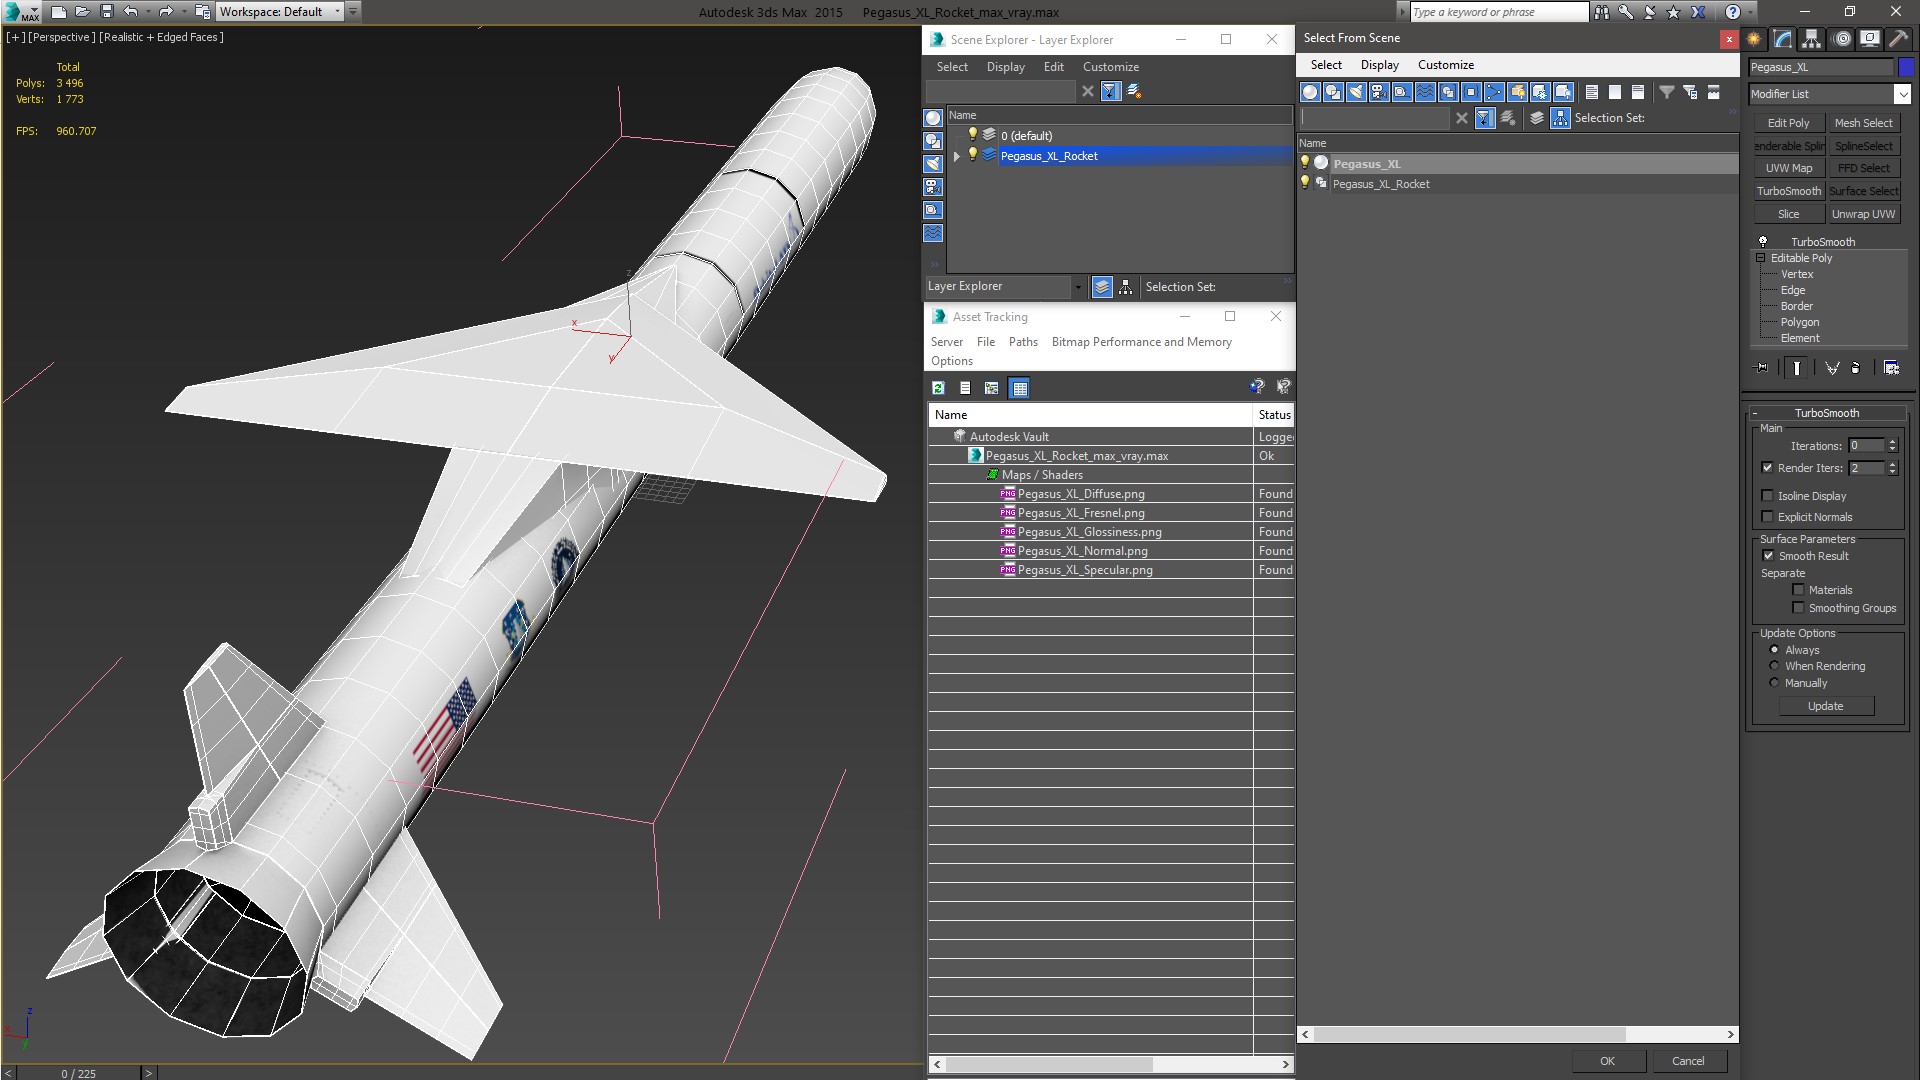Screen dimensions: 1920x1080
Task: Enable Separate by Materials checkbox
Action: pyautogui.click(x=1798, y=590)
